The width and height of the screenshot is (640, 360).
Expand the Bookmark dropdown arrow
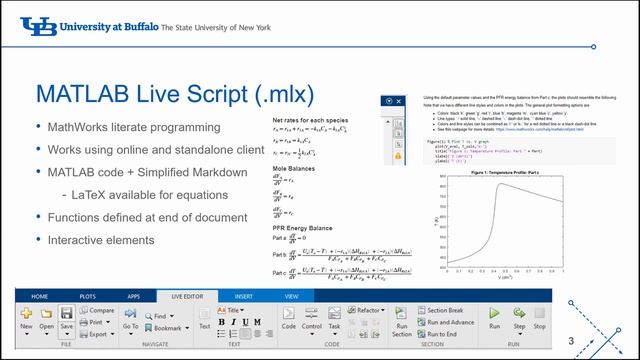tap(187, 328)
